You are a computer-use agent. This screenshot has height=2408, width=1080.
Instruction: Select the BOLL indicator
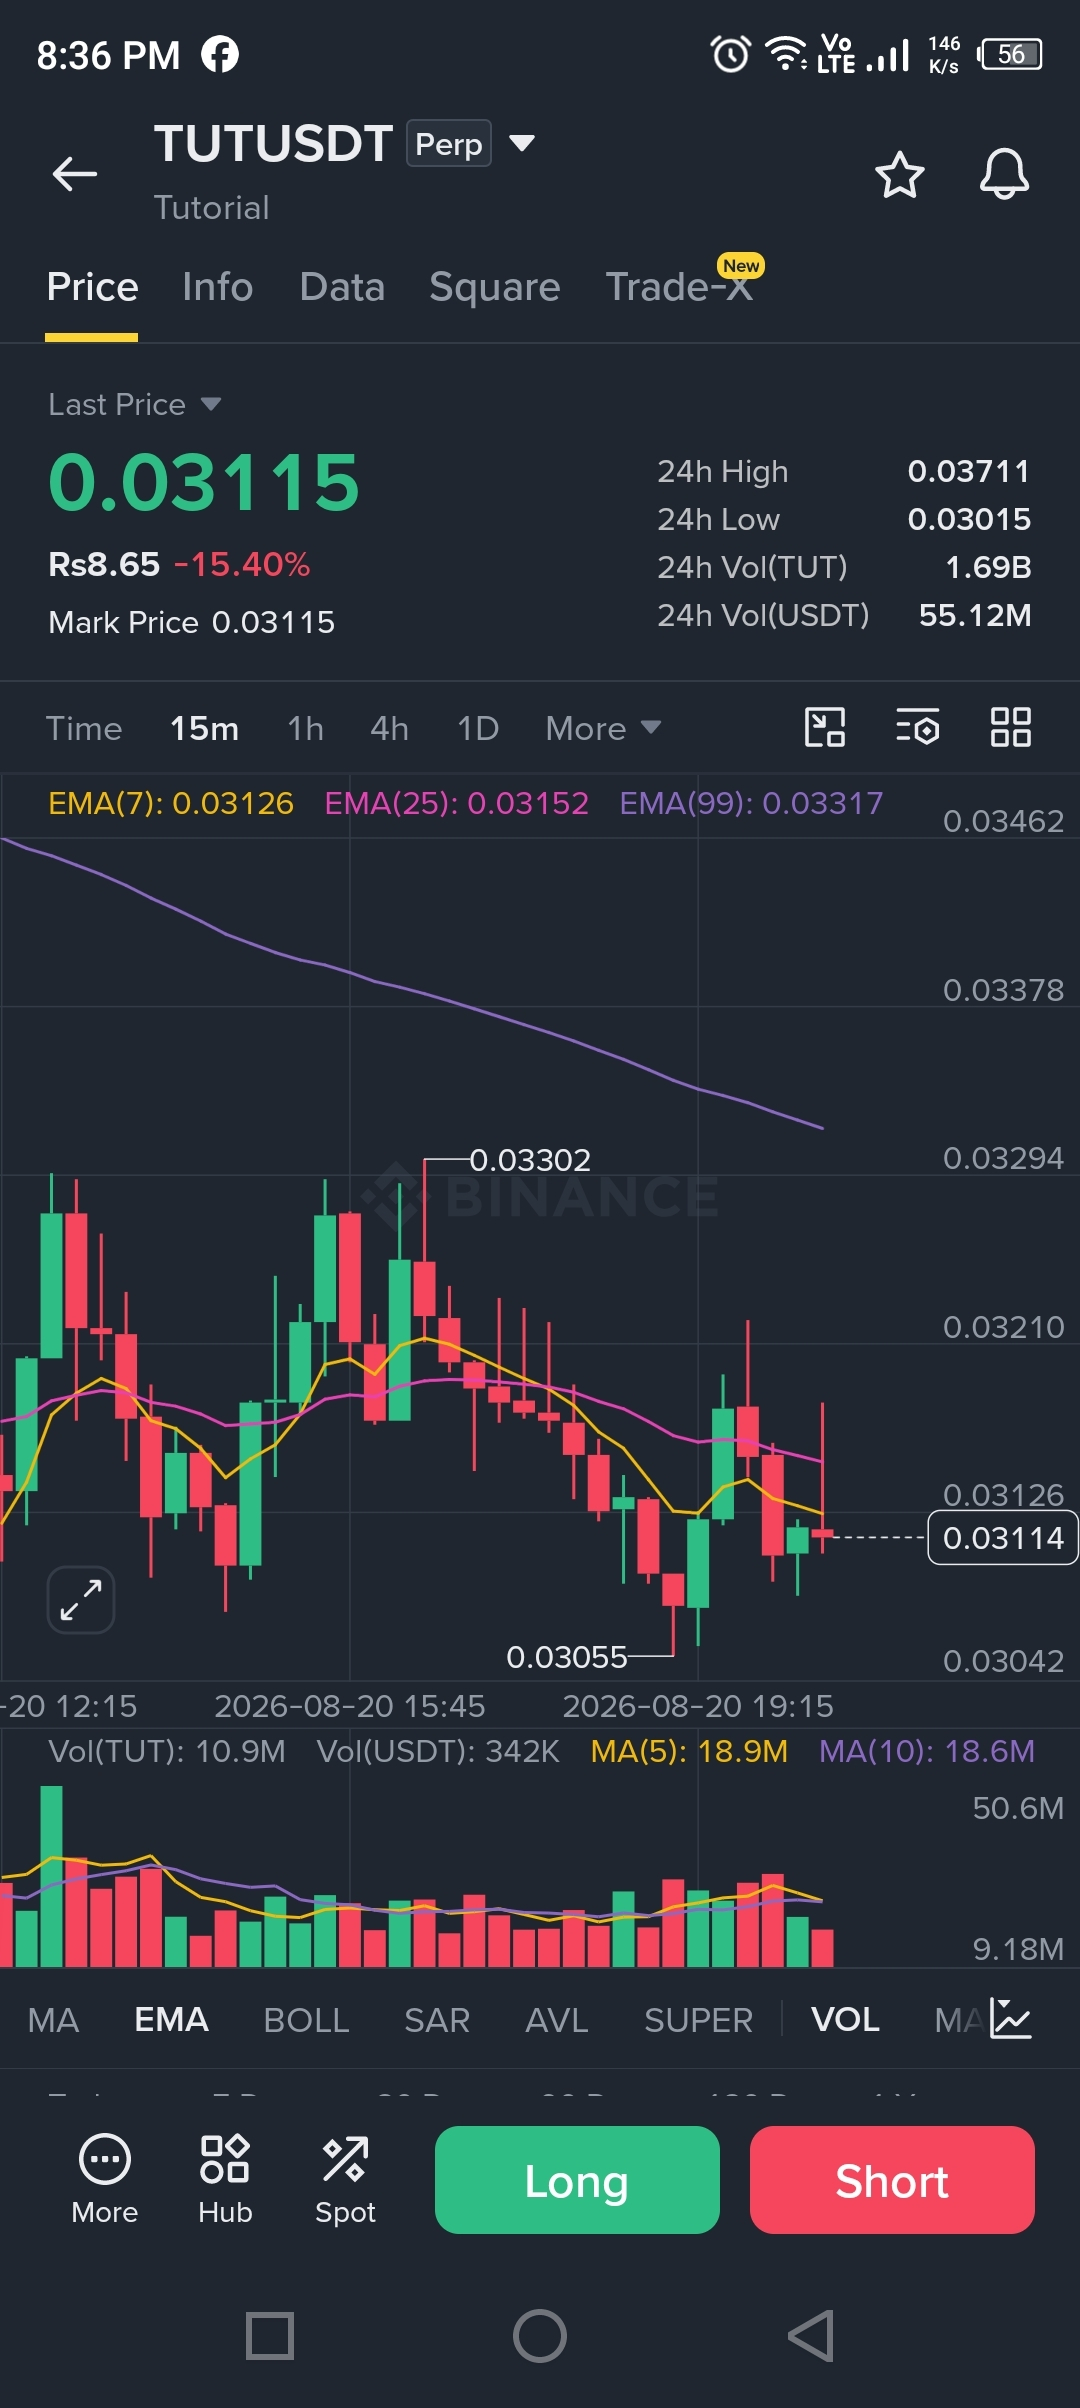306,2020
